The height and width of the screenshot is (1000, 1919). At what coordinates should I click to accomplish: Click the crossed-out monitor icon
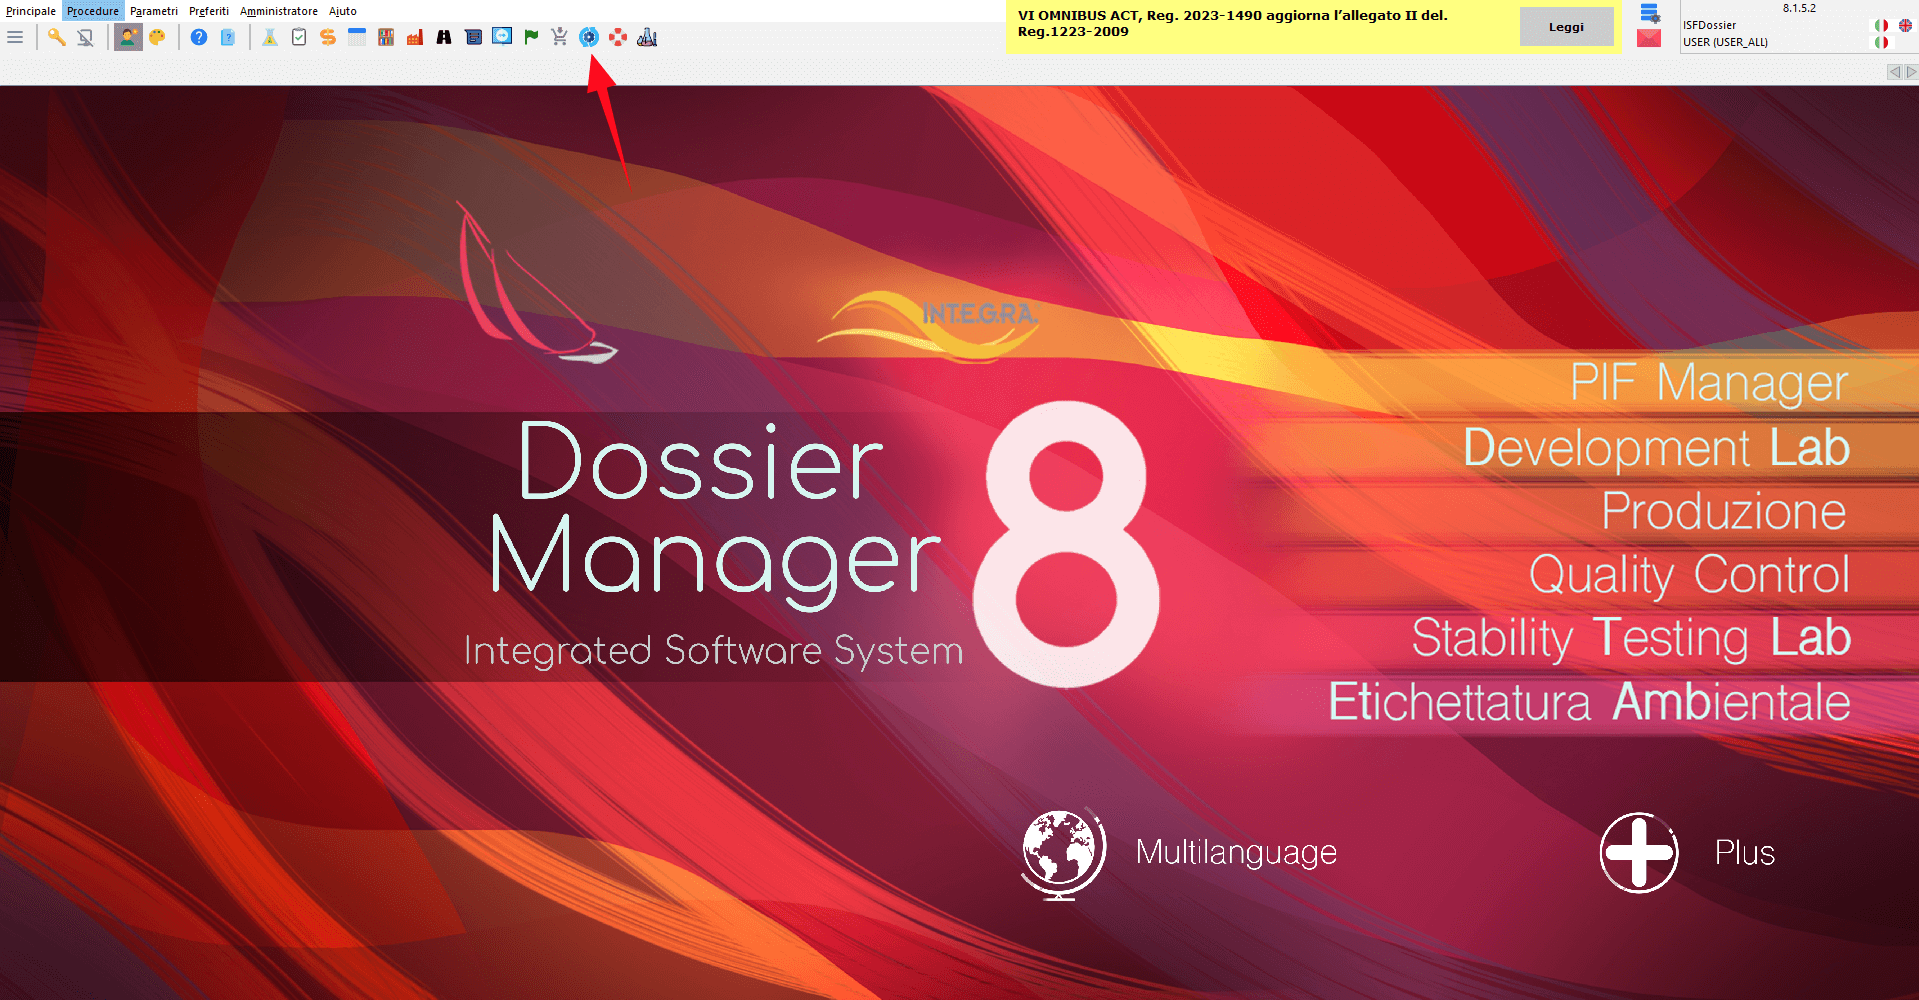[x=86, y=37]
